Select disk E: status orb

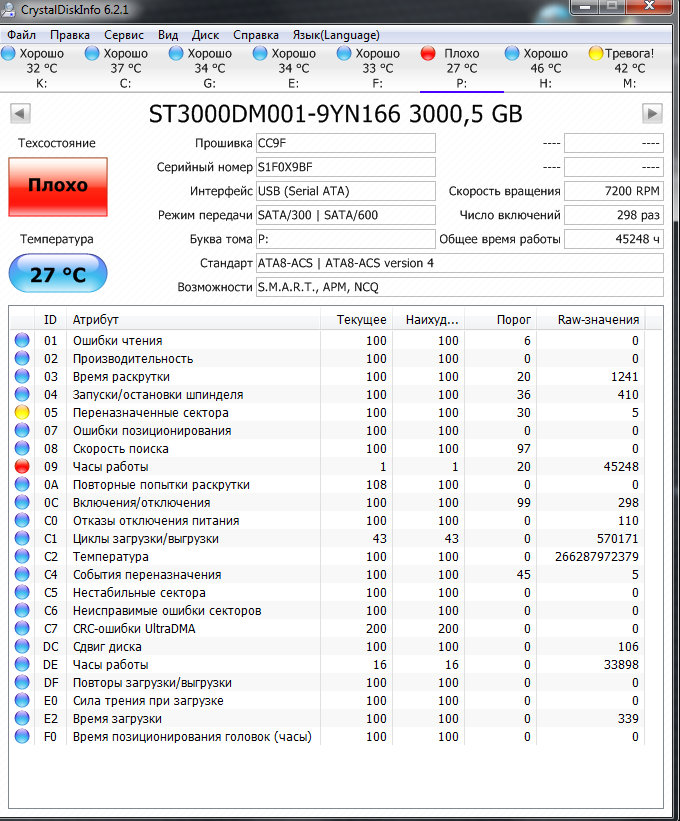pos(260,53)
